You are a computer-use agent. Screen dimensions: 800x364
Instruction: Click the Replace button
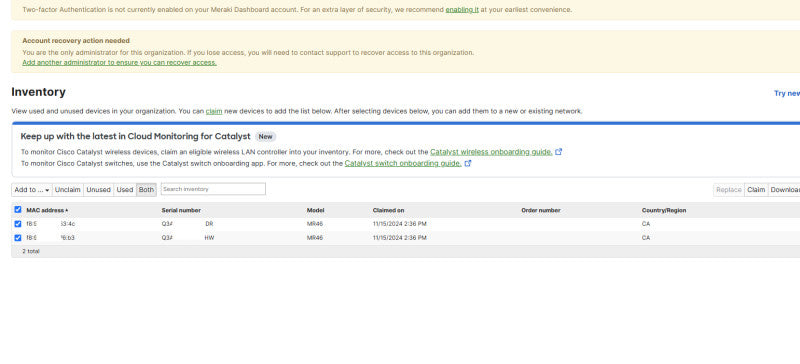(729, 189)
